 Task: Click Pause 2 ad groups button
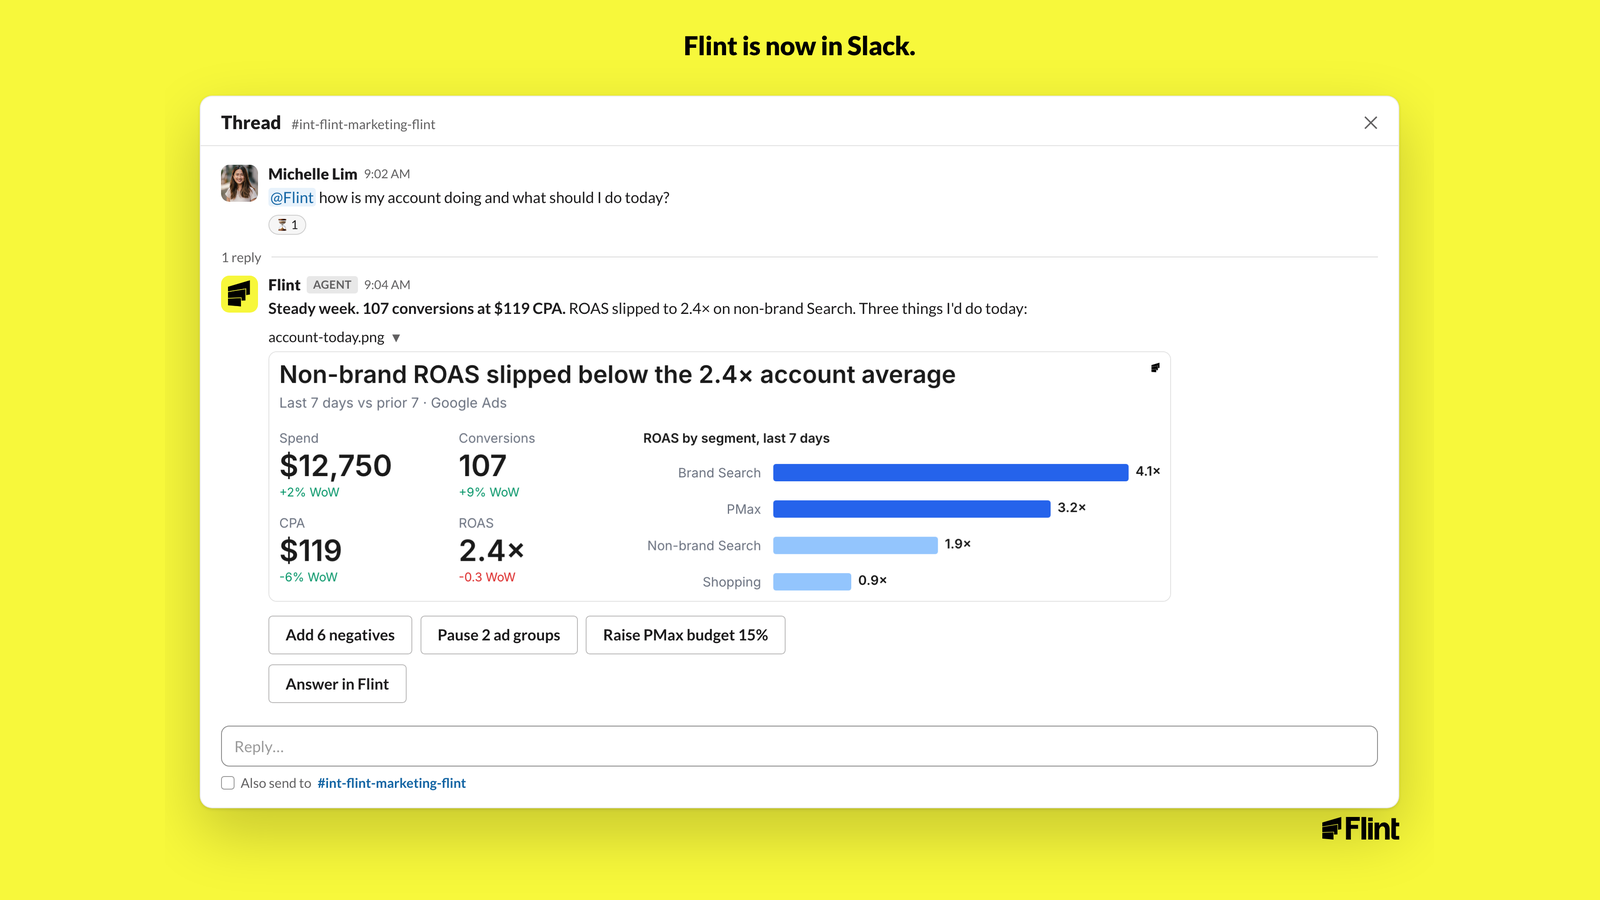pyautogui.click(x=499, y=635)
